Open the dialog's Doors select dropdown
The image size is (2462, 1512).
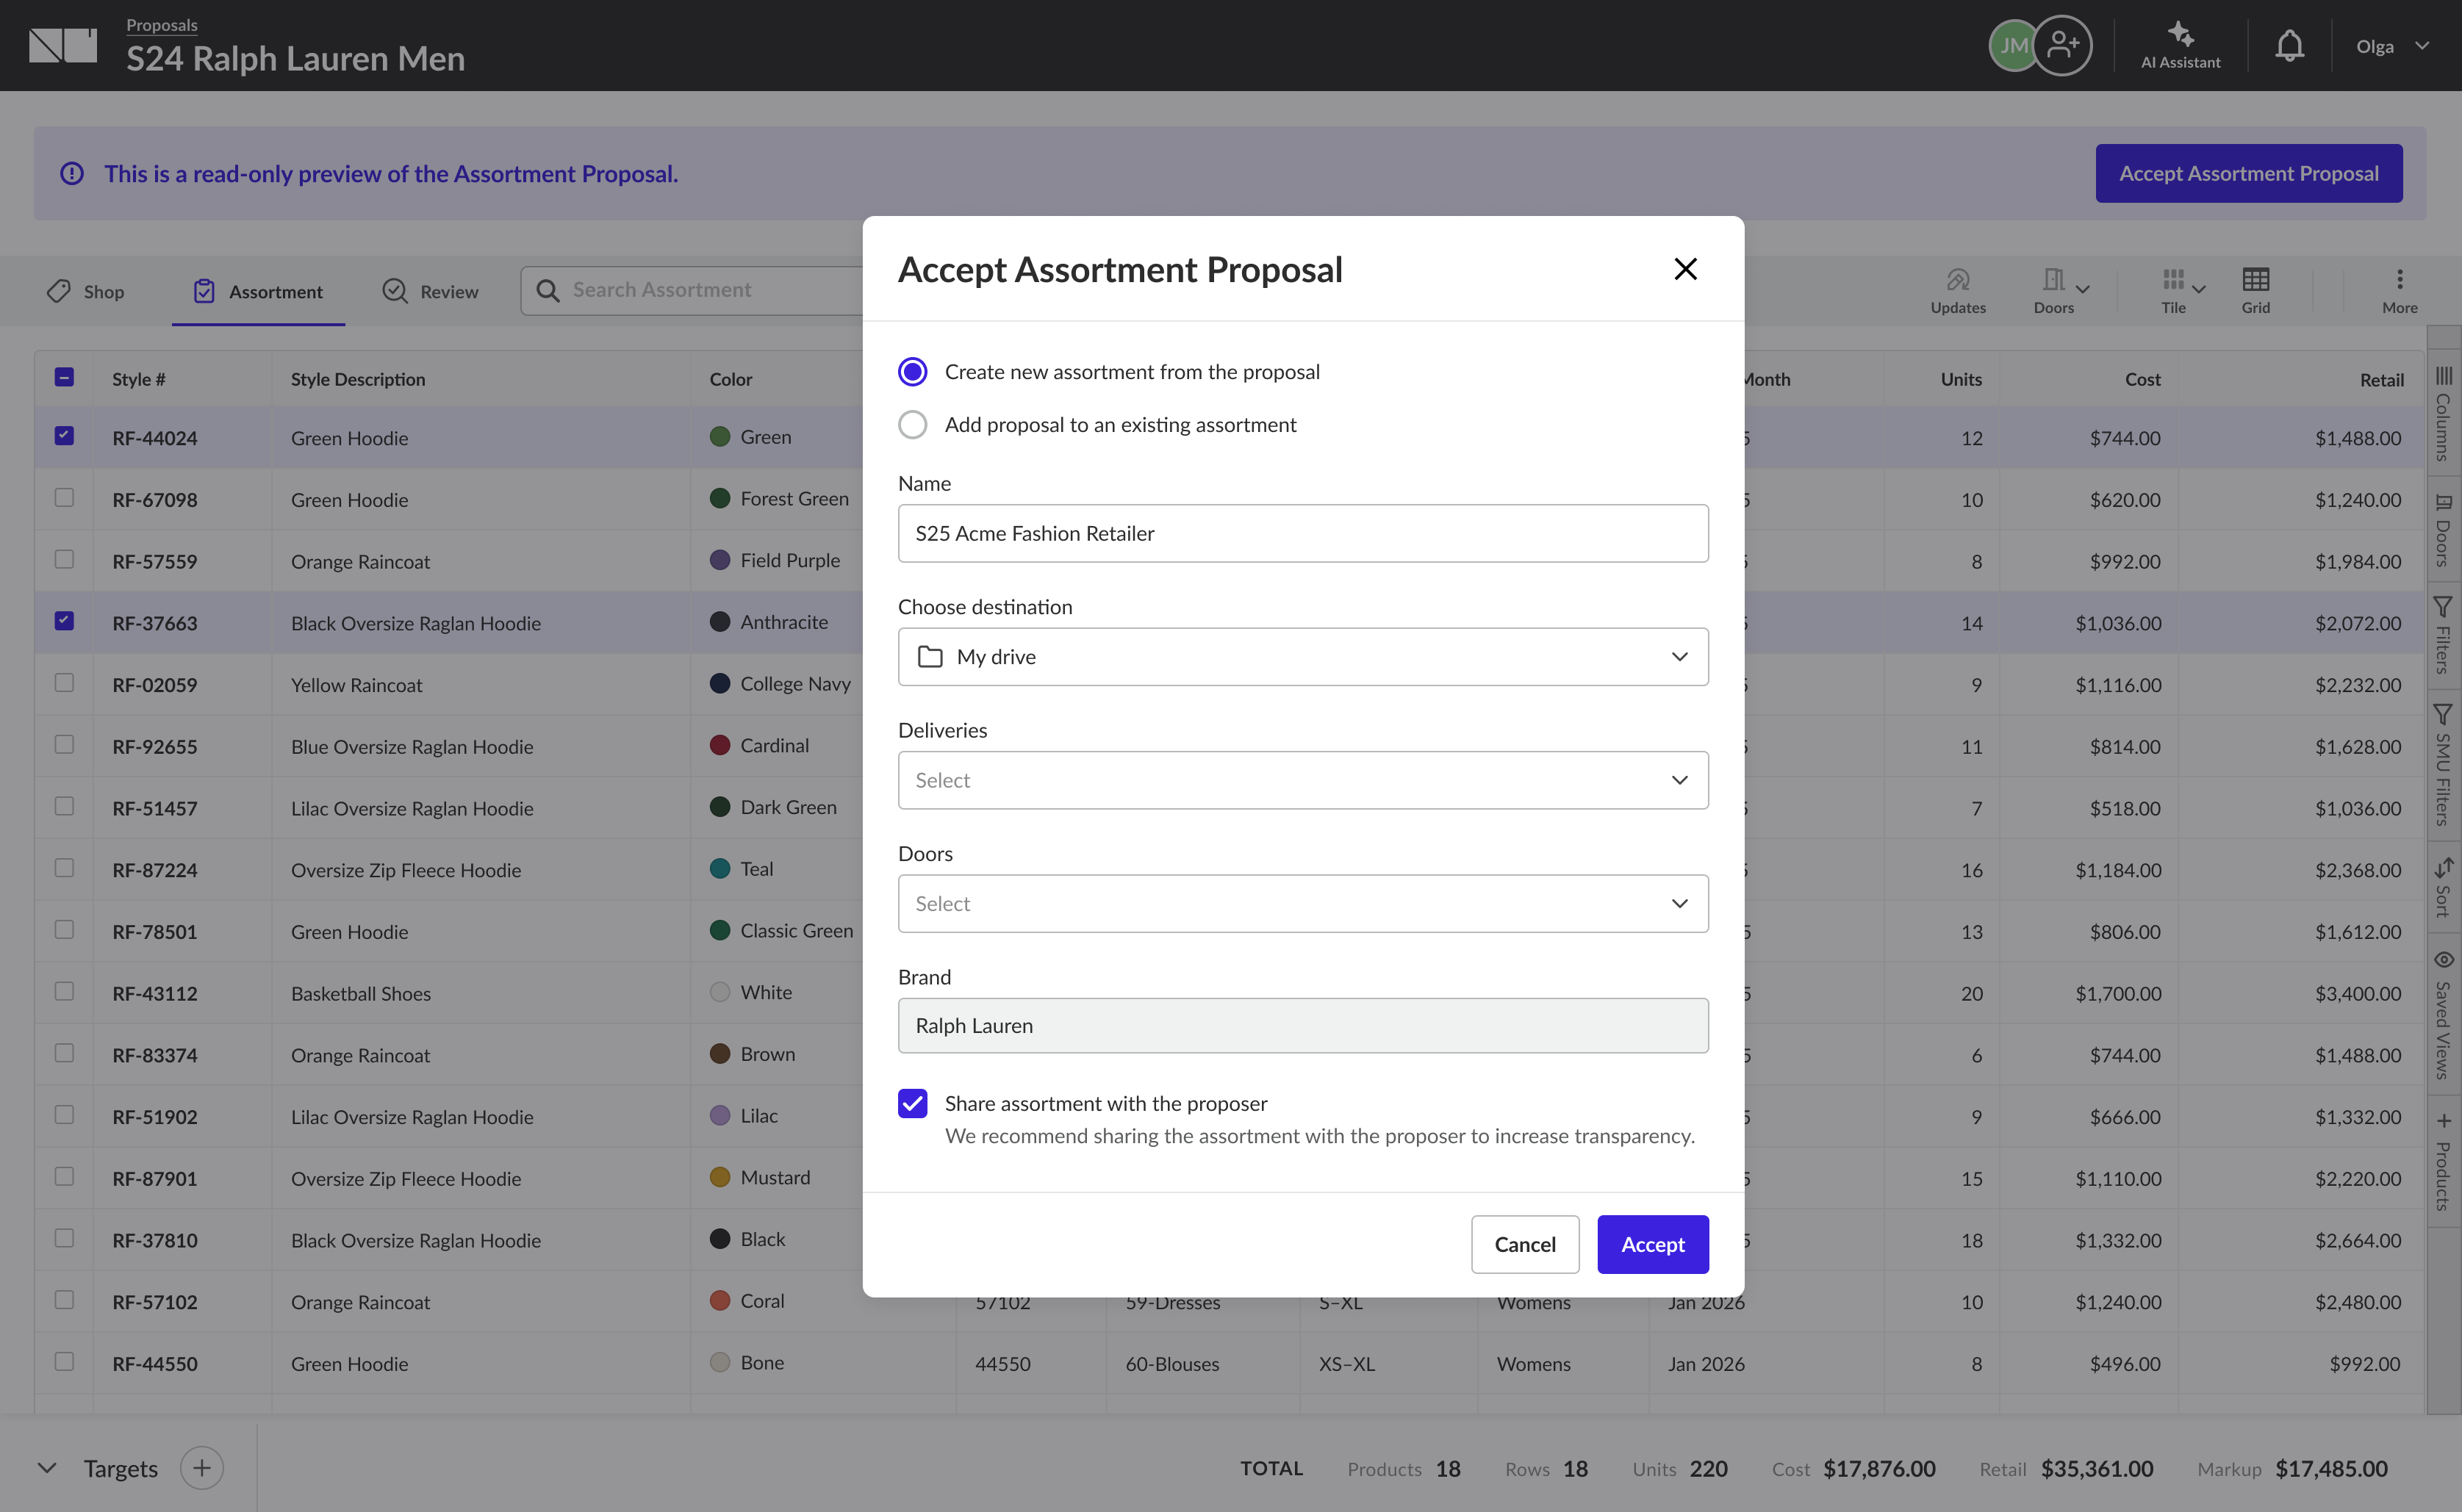1303,904
